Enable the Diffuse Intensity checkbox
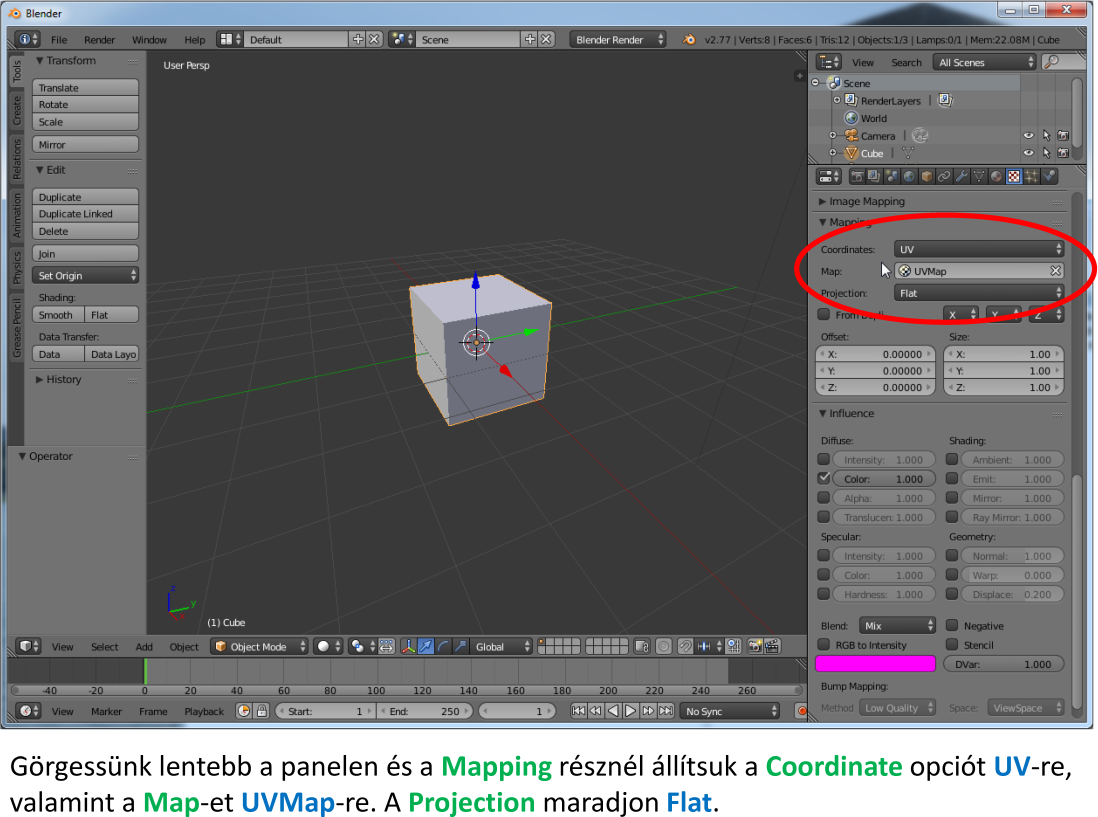1098x817 pixels. (x=824, y=459)
